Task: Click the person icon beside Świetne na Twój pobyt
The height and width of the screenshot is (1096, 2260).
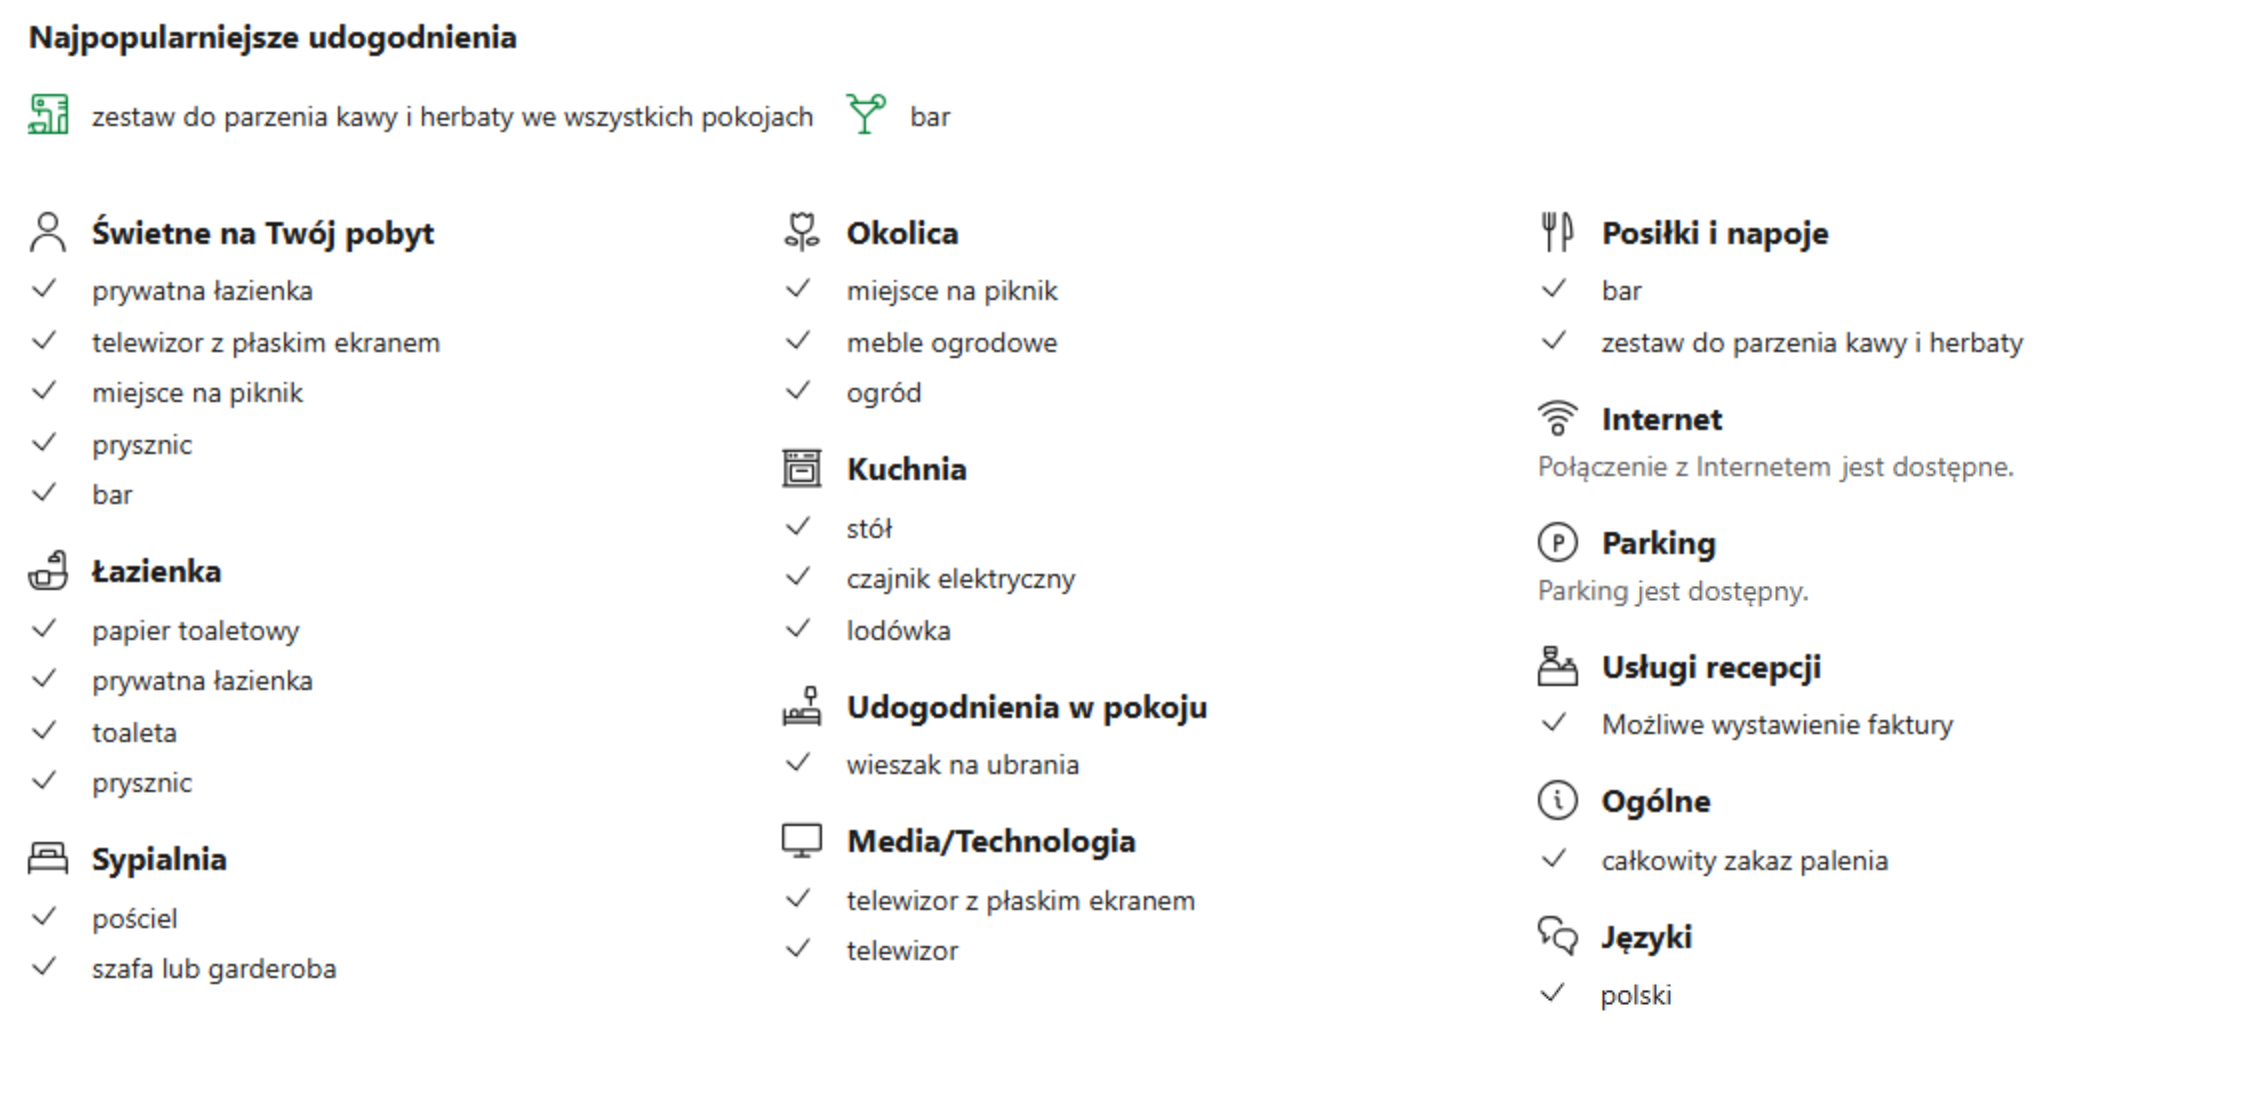Action: (x=47, y=232)
